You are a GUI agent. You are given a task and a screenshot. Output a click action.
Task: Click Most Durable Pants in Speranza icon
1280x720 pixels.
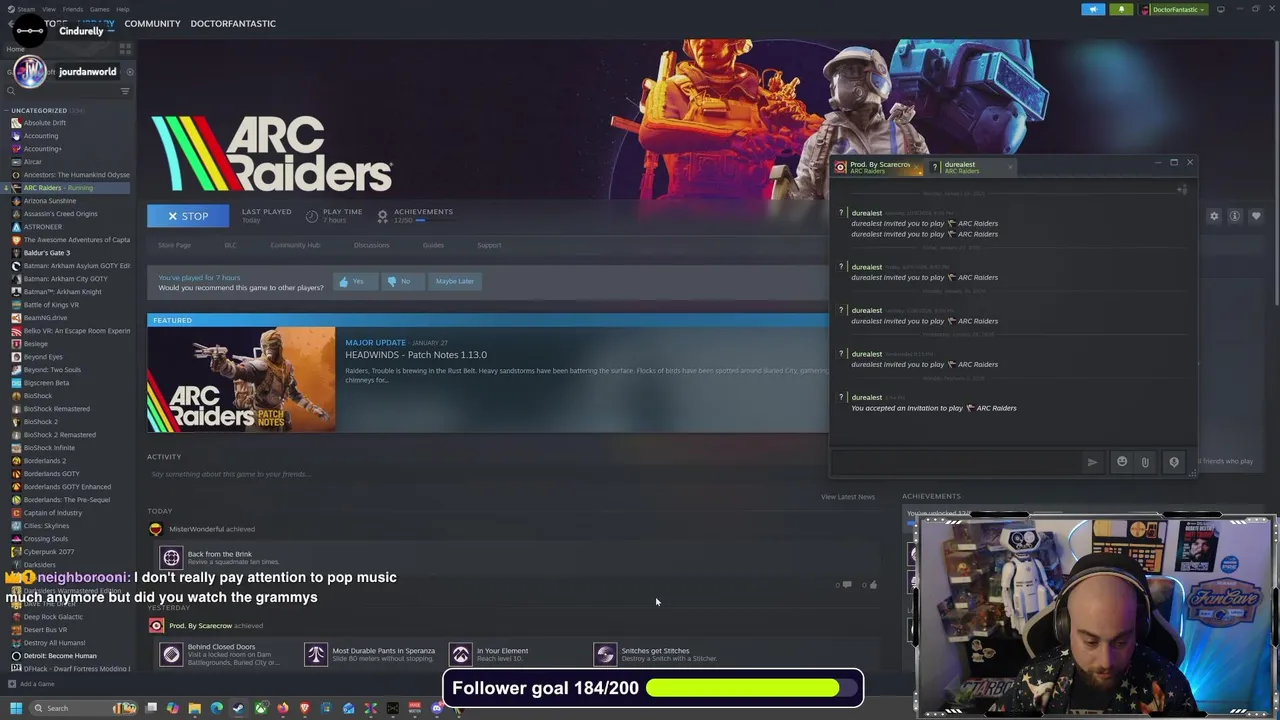tap(315, 654)
